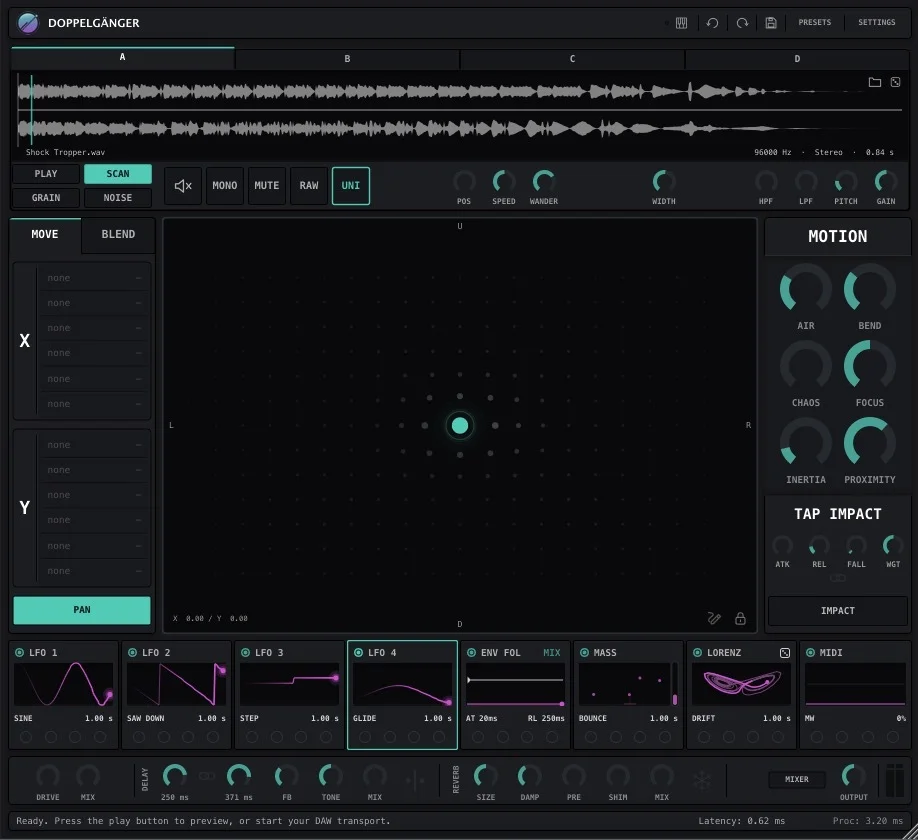This screenshot has width=918, height=840.
Task: Randomize the Lorenz dice icon
Action: pyautogui.click(x=785, y=653)
